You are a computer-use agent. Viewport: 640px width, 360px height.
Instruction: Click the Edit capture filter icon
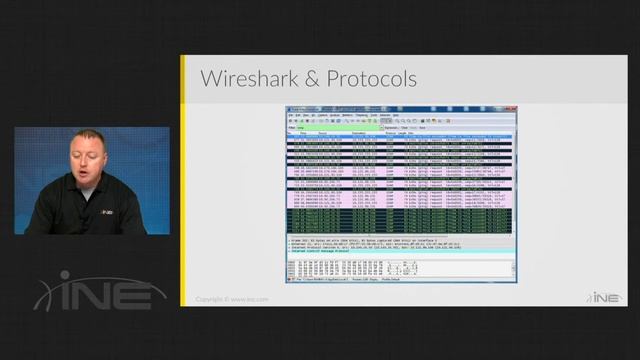(x=422, y=121)
